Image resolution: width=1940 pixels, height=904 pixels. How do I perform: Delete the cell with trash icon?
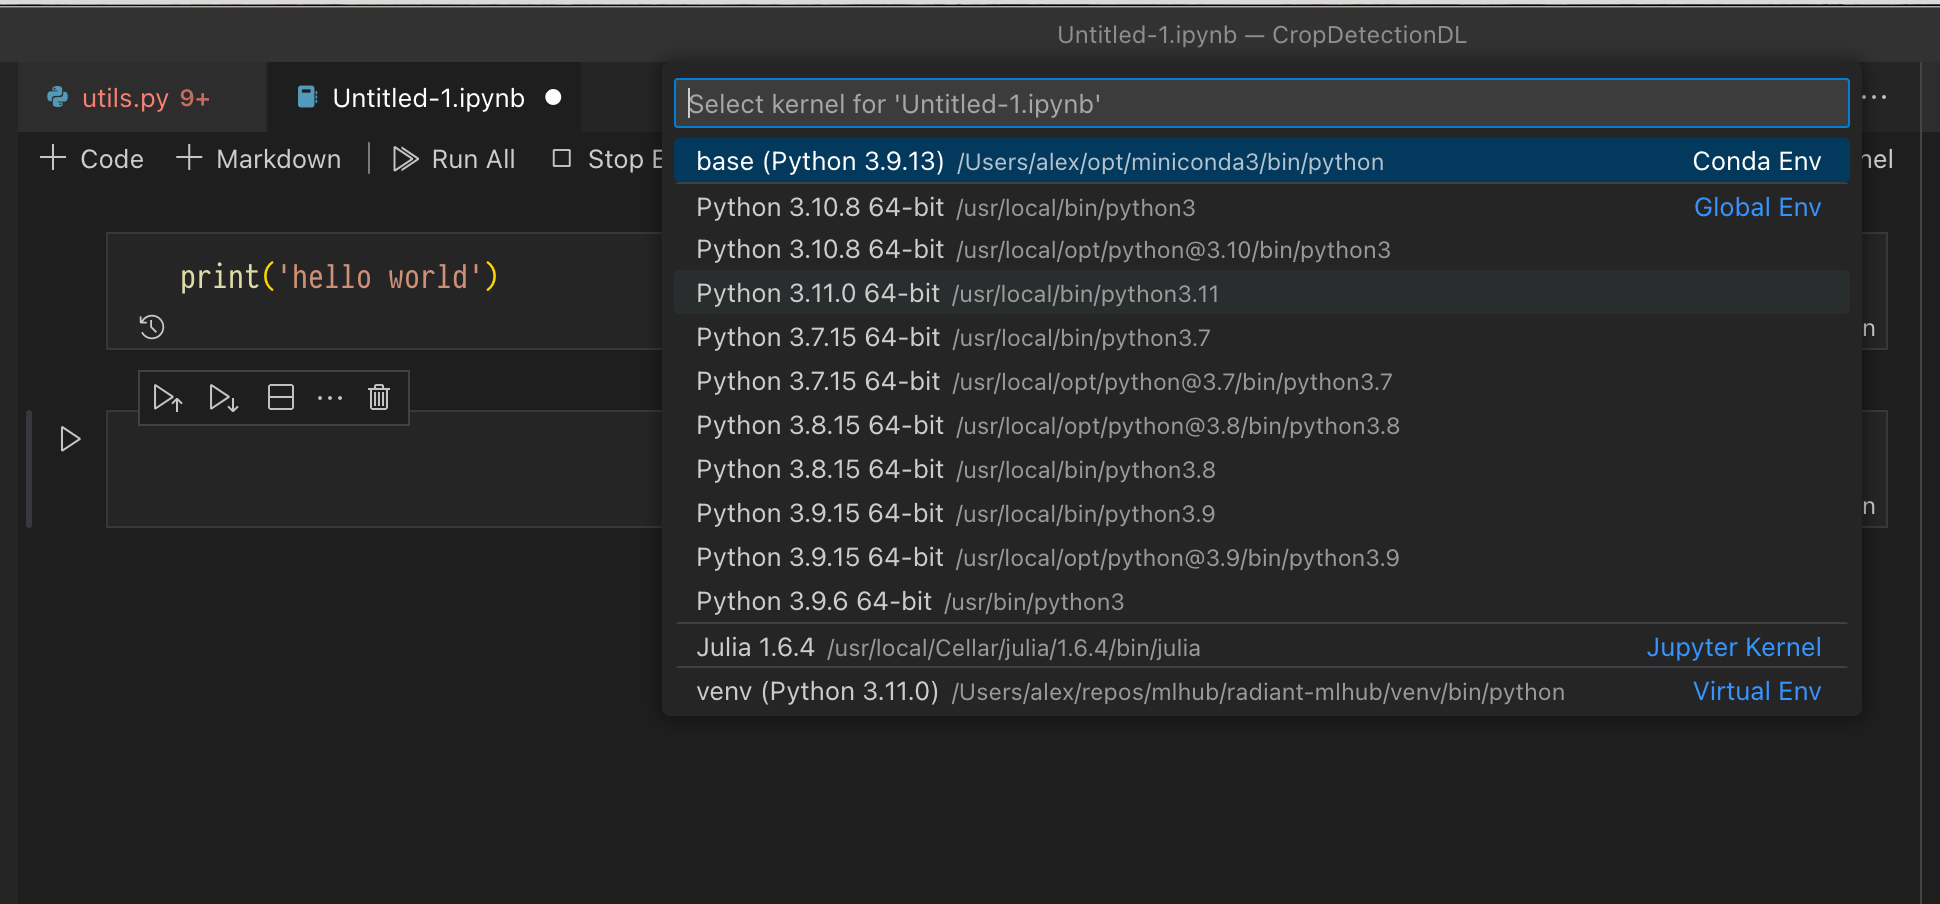click(x=379, y=398)
